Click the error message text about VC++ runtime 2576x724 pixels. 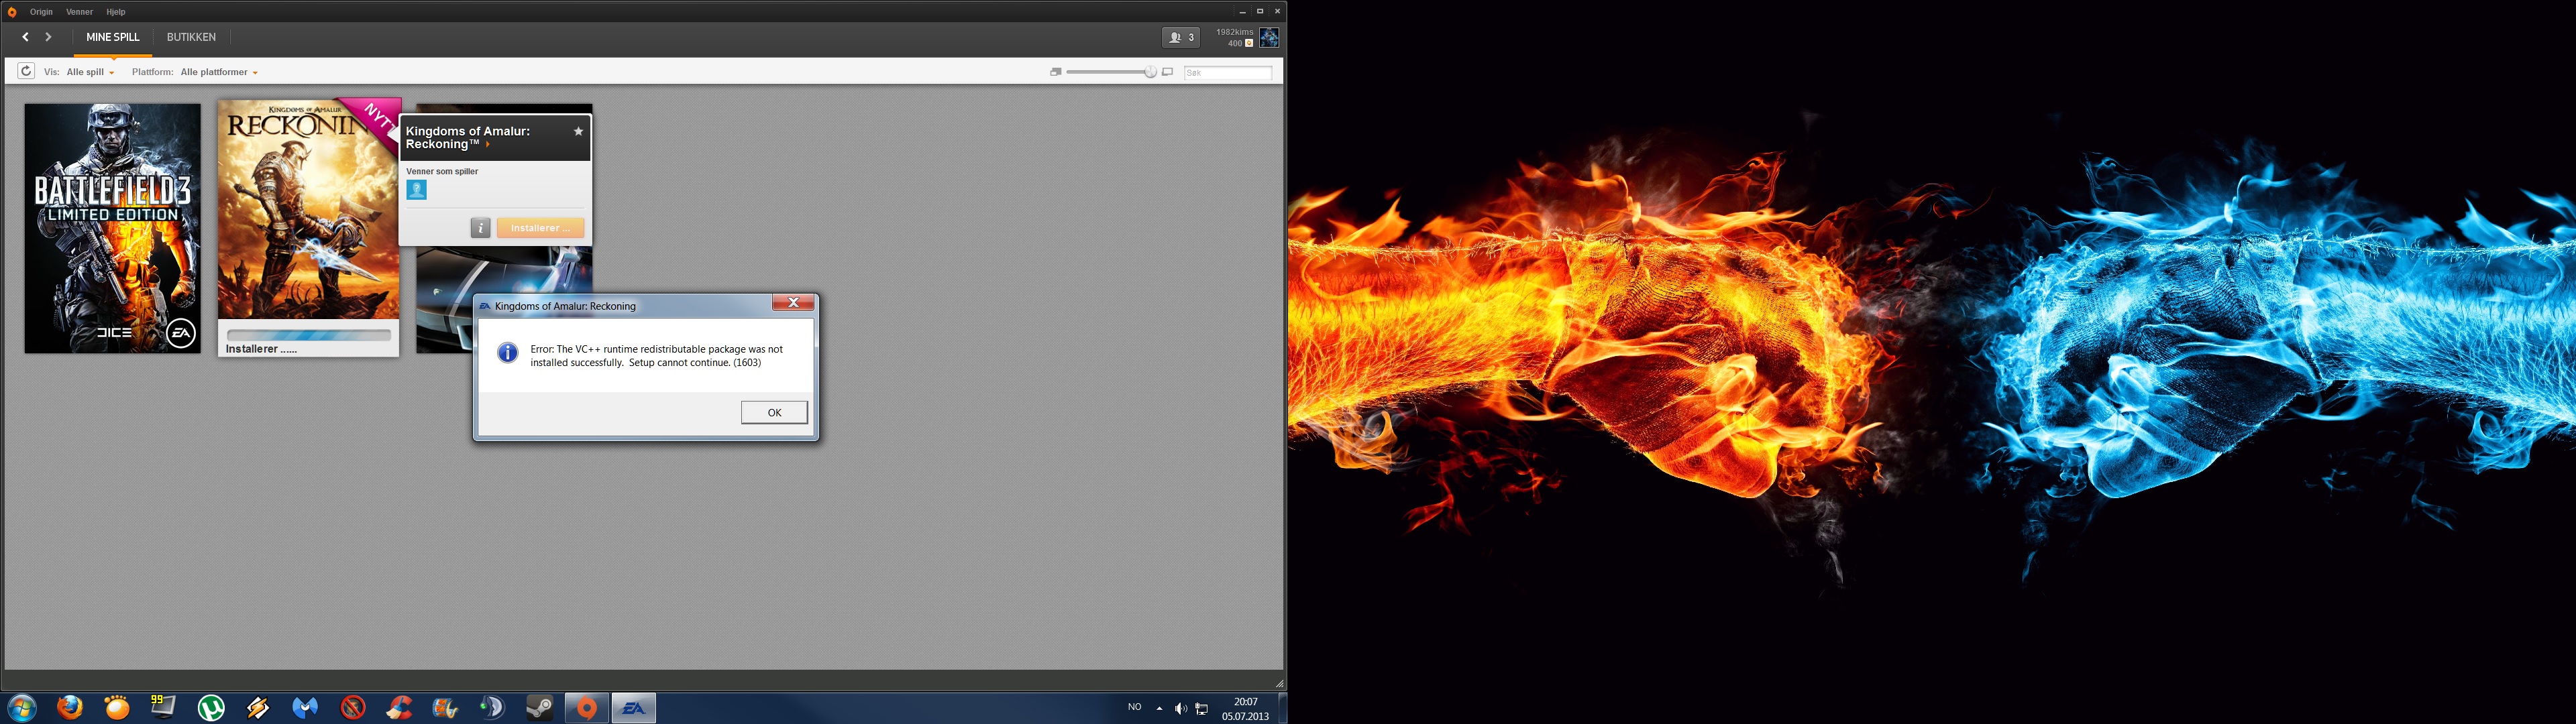(657, 356)
